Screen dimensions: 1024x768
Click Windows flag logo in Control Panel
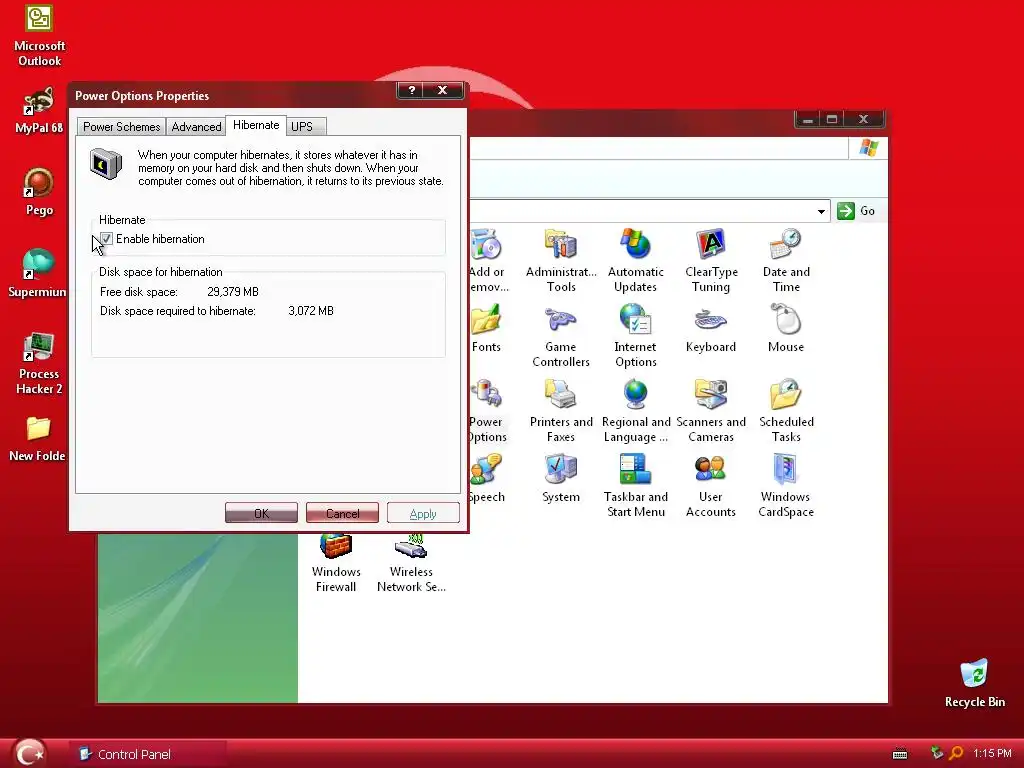coord(869,148)
